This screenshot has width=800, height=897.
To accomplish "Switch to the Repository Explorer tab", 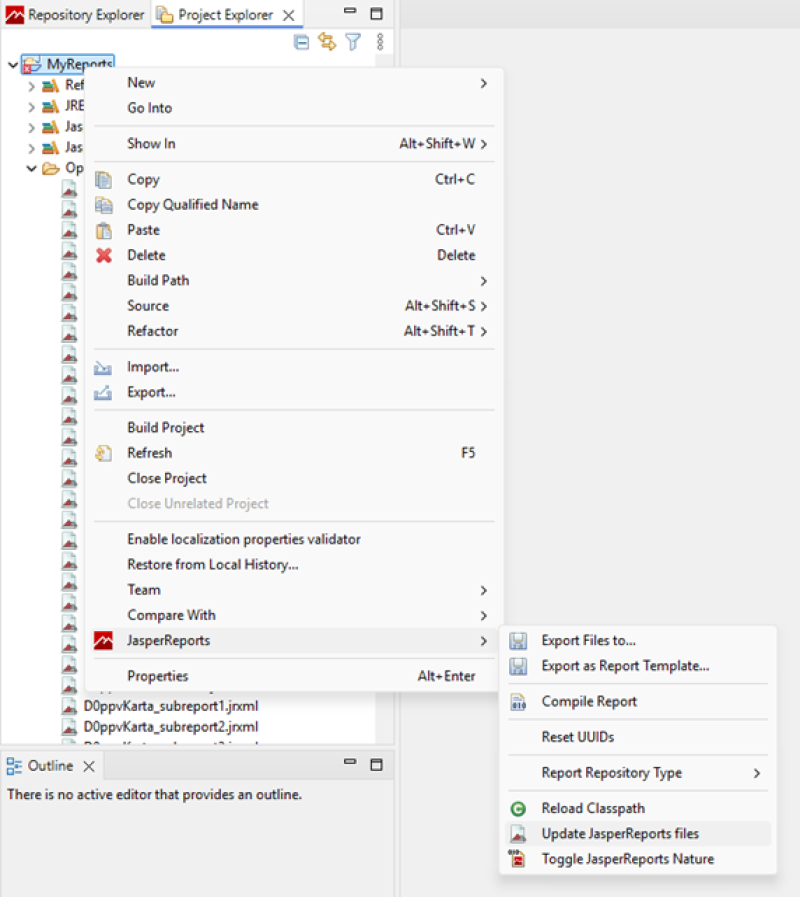I will point(76,15).
